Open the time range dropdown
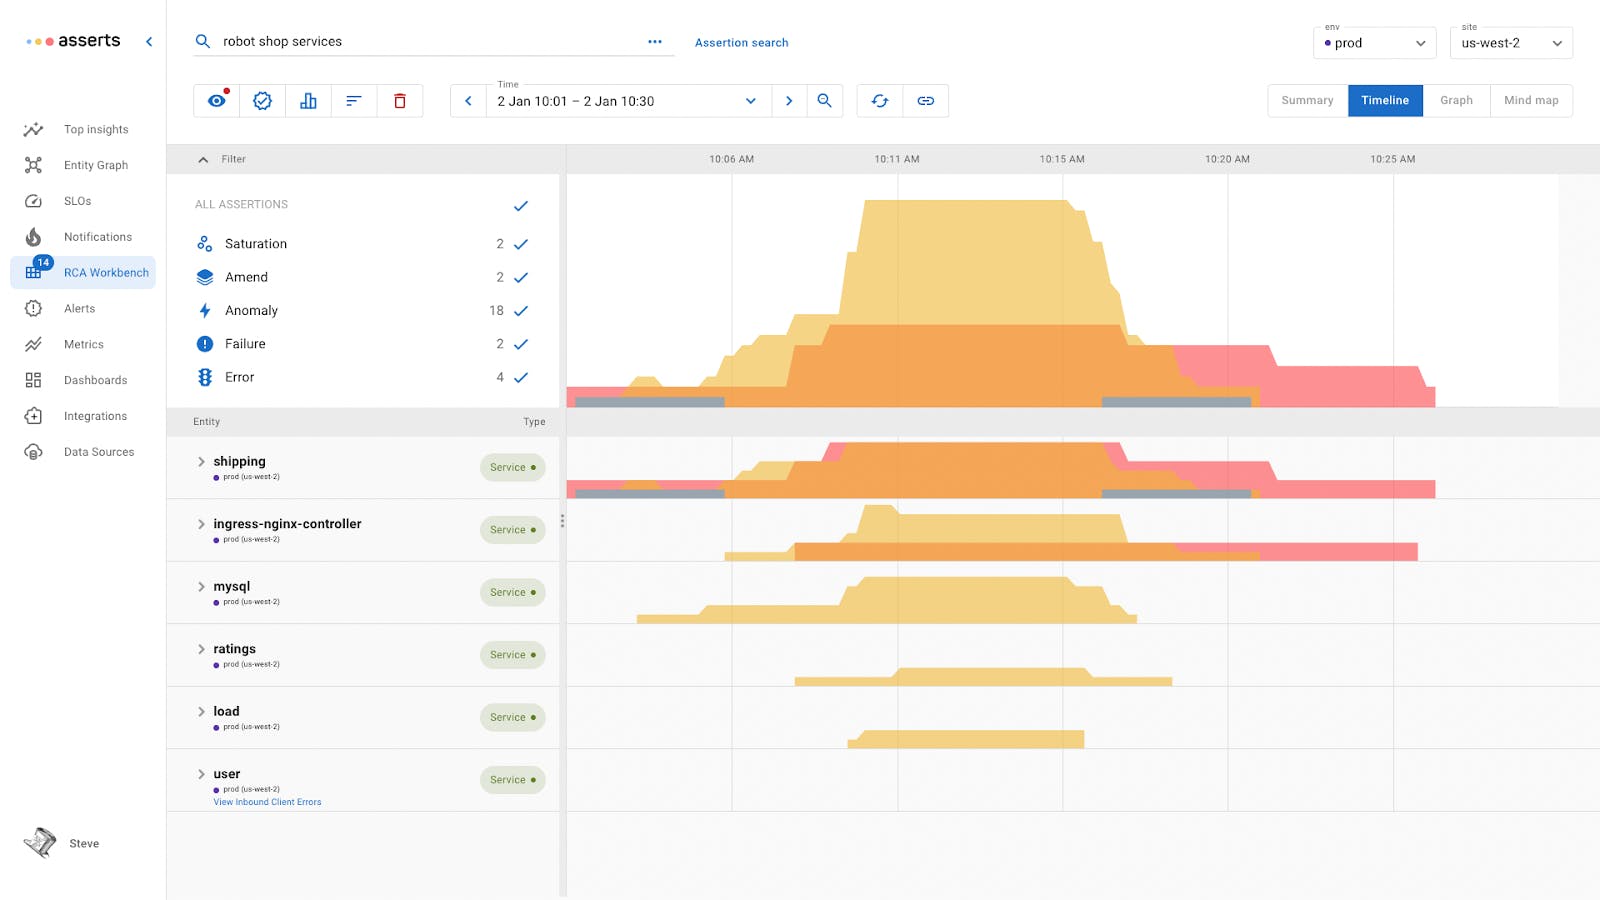 (750, 101)
